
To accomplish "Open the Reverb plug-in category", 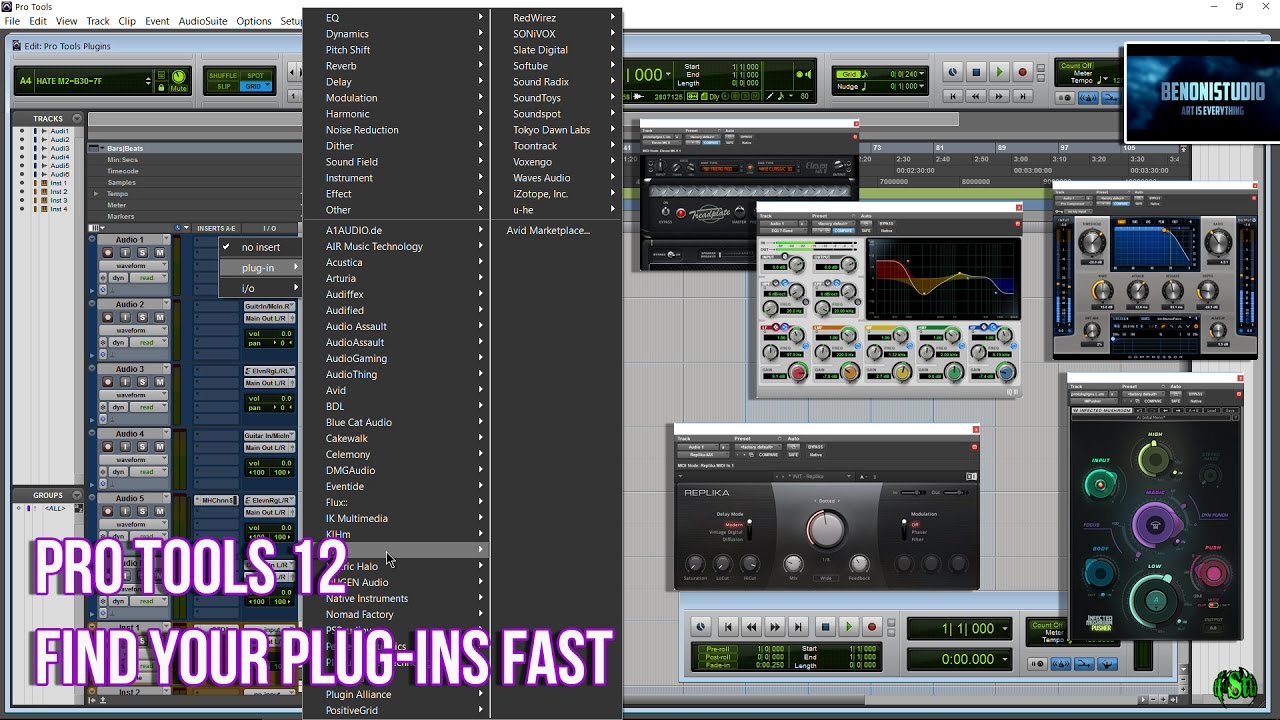I will point(396,66).
